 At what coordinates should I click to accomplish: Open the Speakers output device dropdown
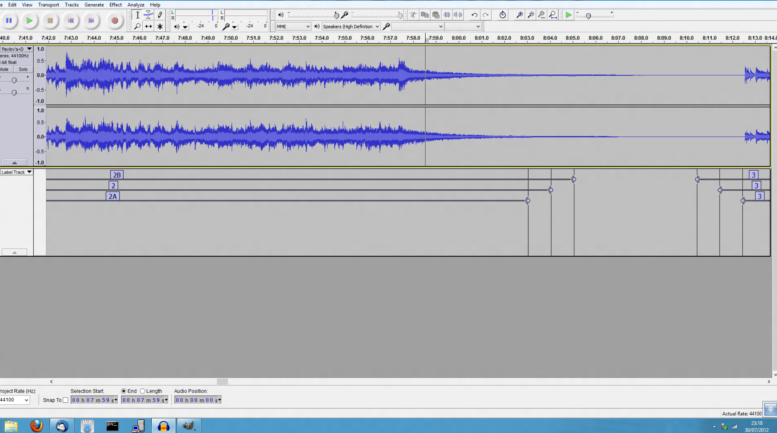351,26
